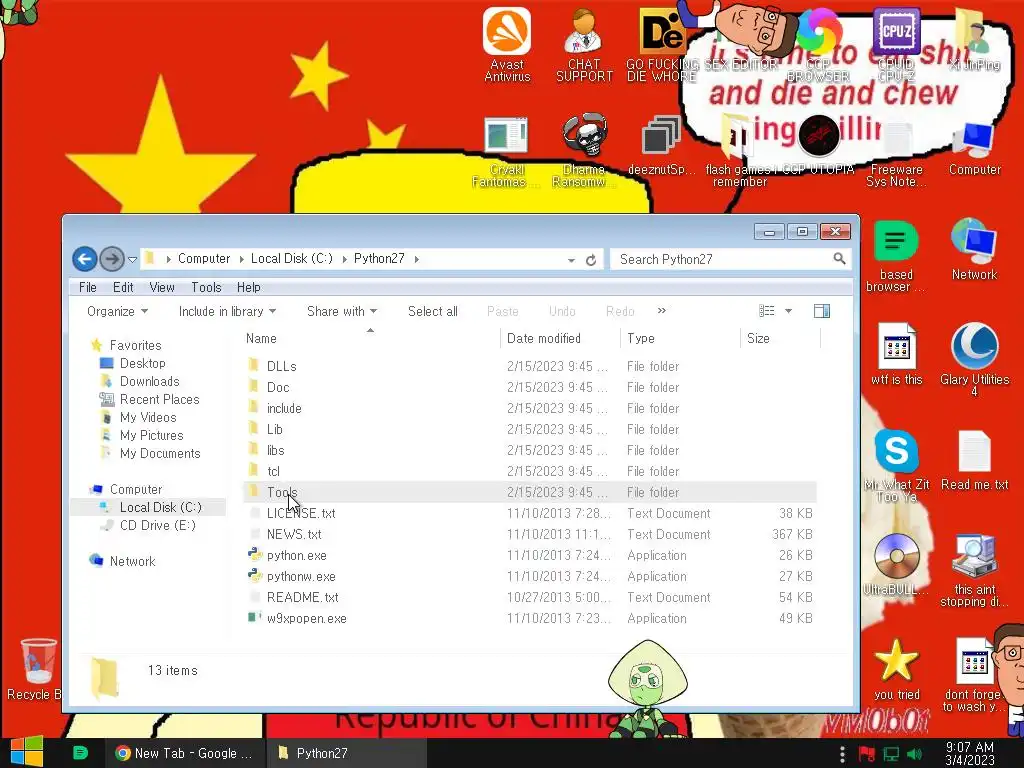Select CD Drive (E:) in sidebar
Screen dimensions: 1024x768
point(157,525)
